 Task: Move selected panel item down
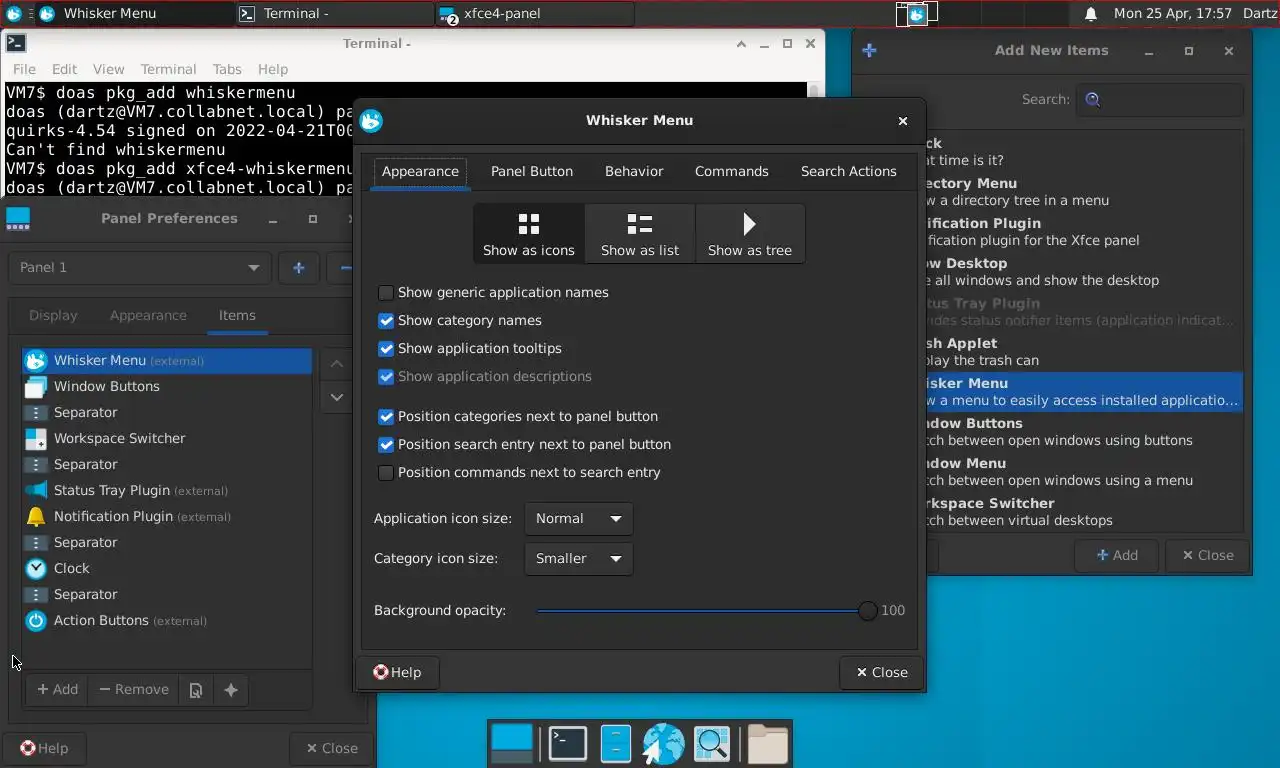(337, 397)
